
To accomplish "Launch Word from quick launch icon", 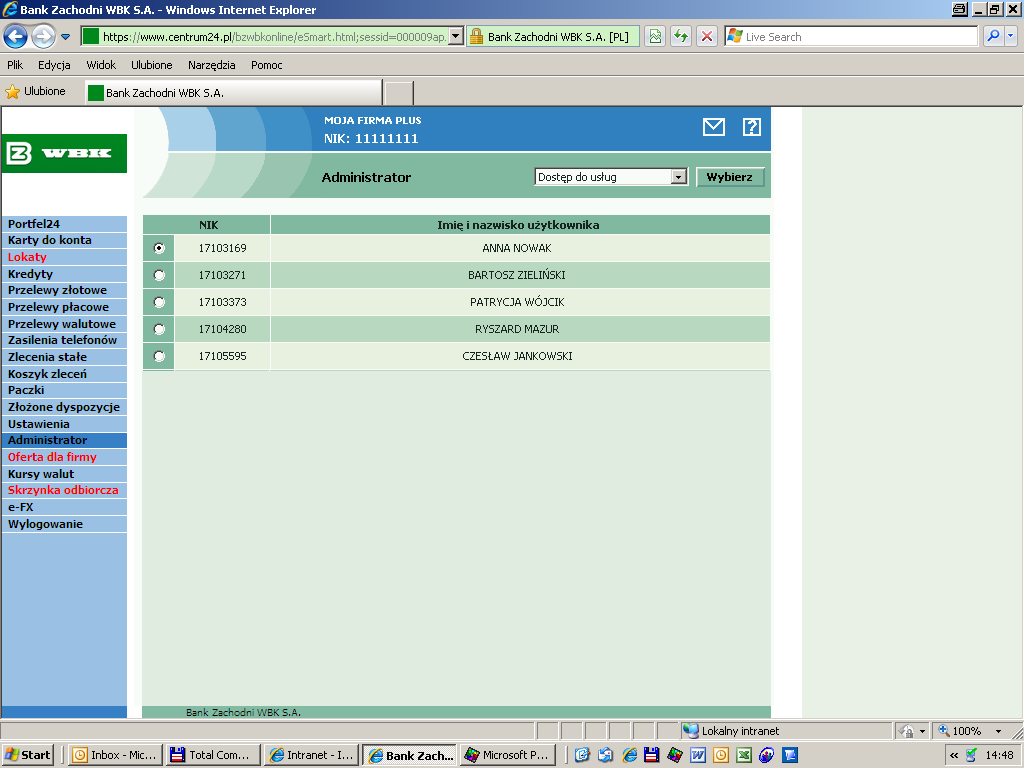I will point(697,755).
